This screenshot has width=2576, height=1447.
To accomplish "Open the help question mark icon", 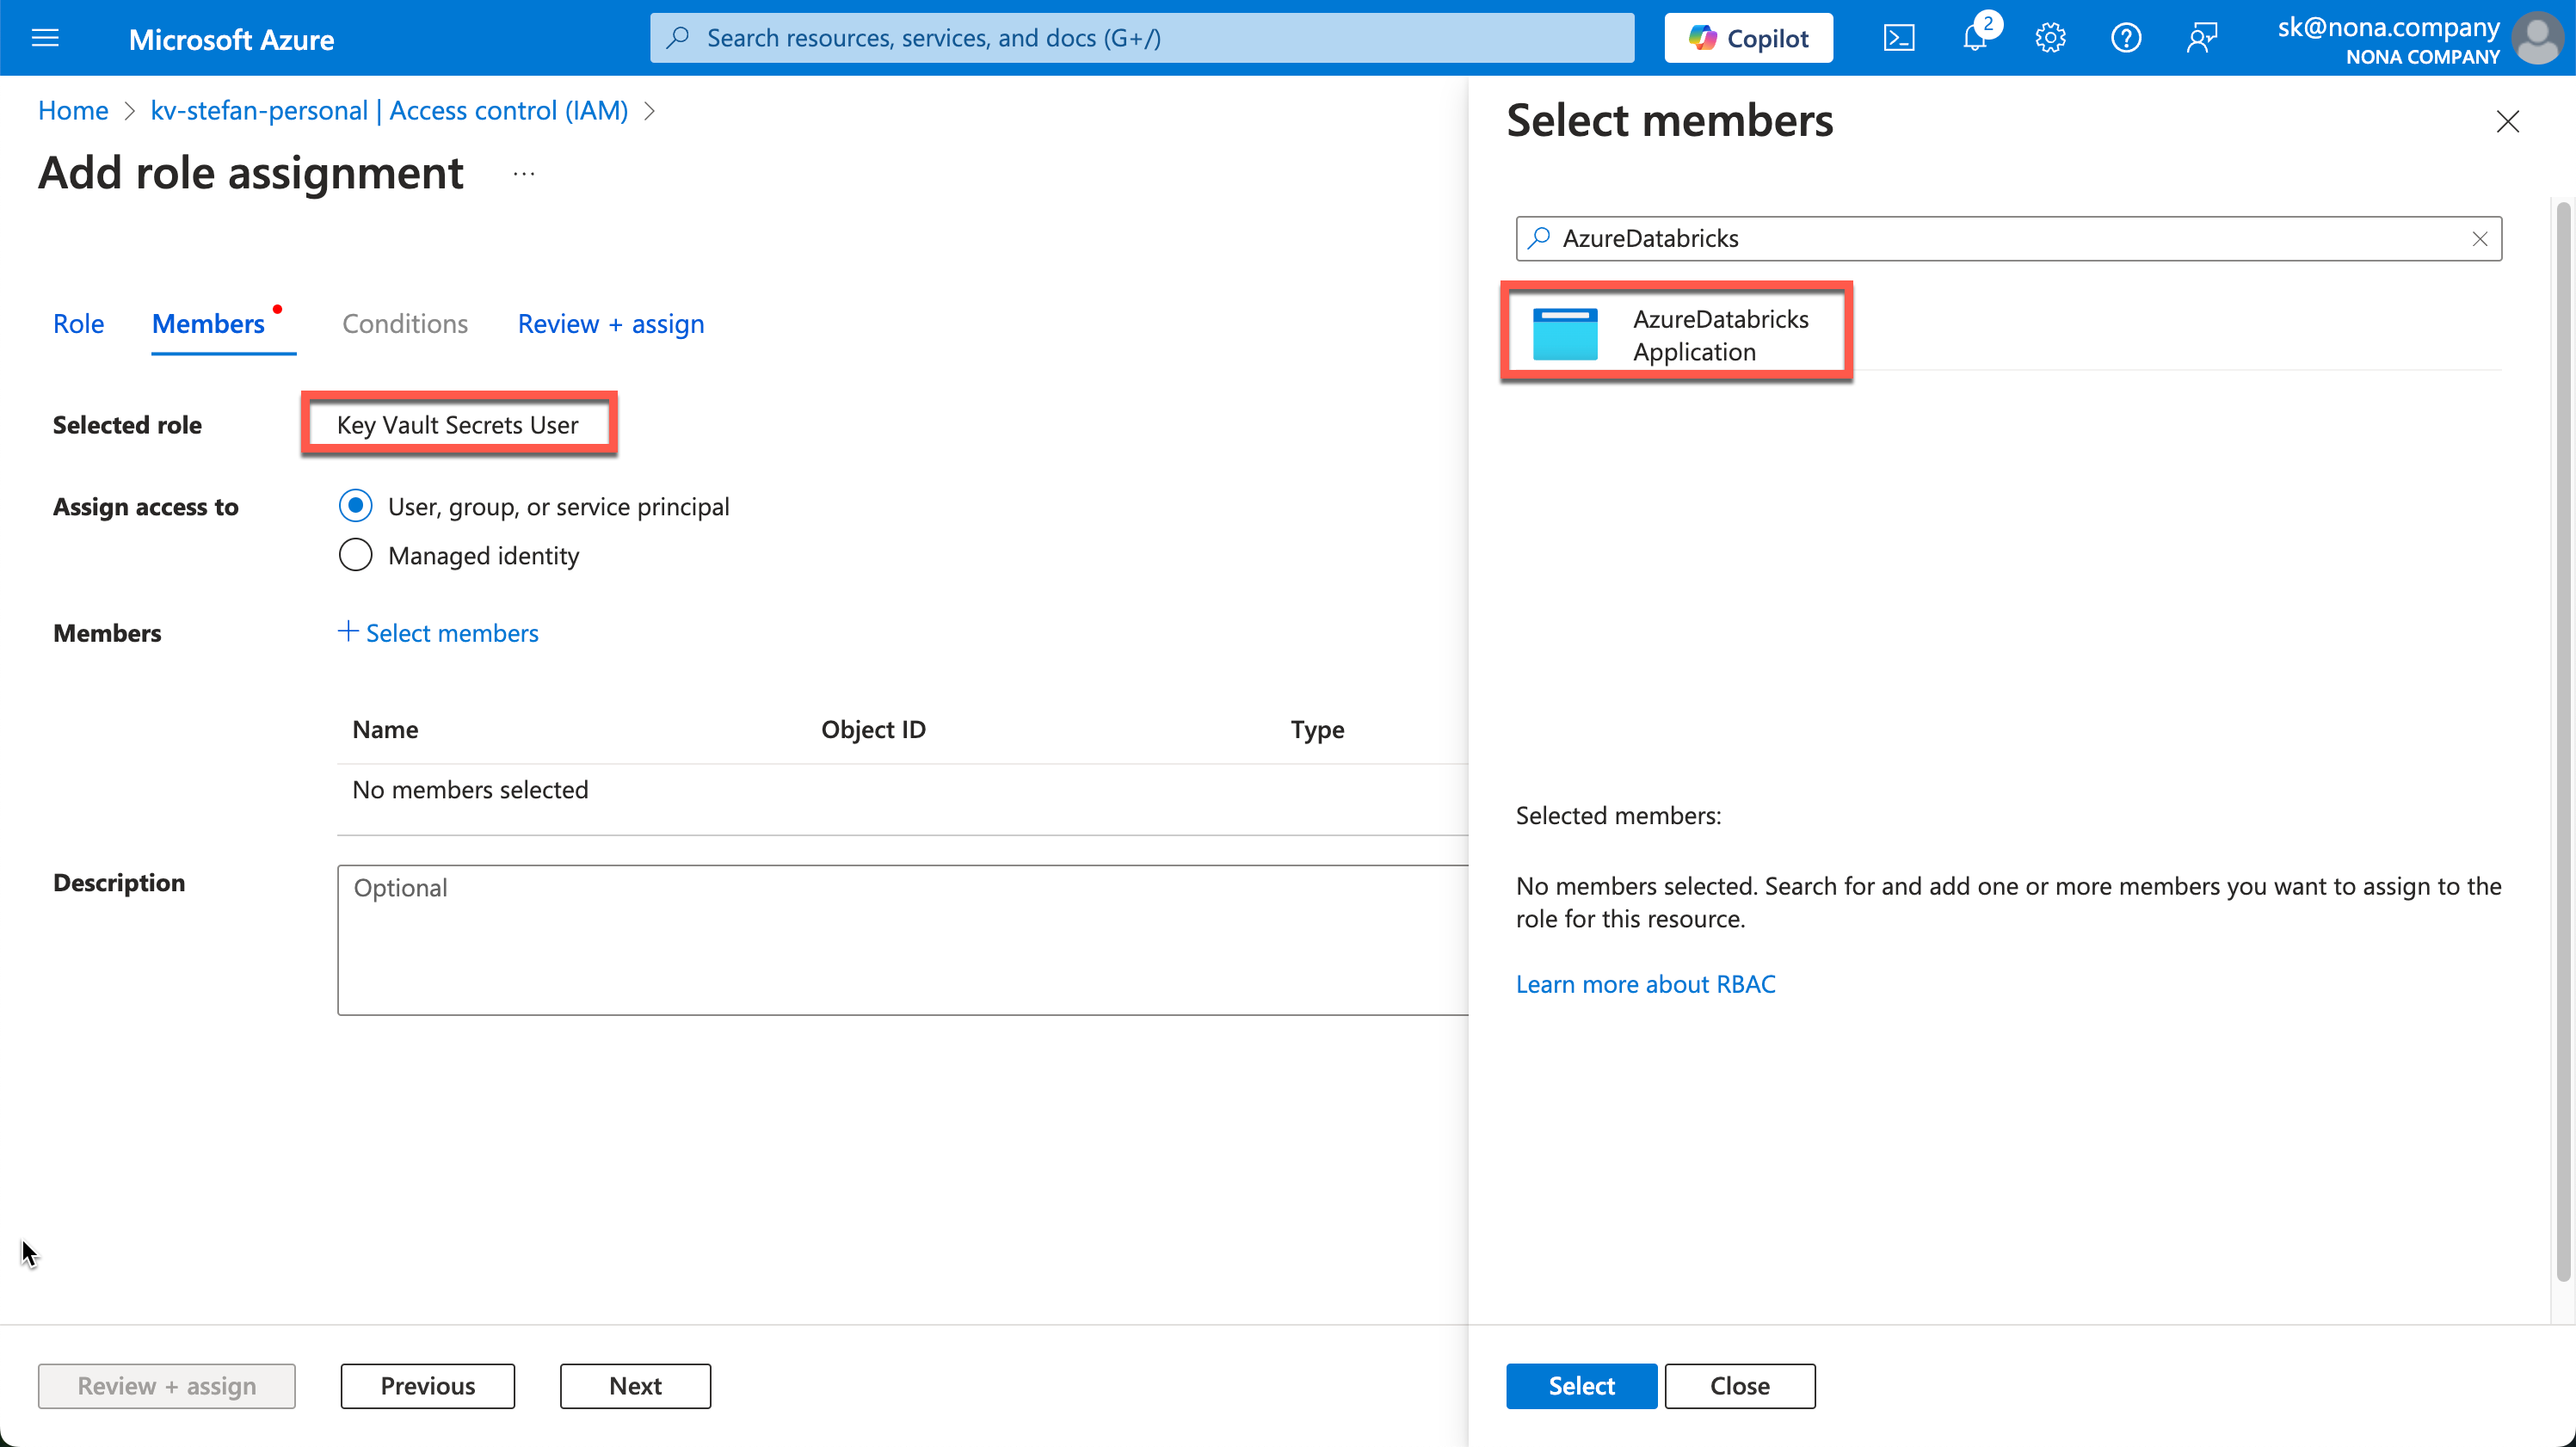I will [x=2125, y=38].
